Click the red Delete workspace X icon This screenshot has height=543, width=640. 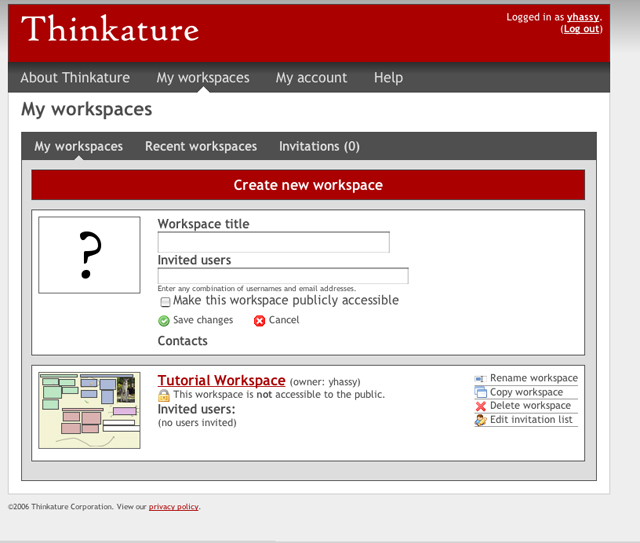click(x=481, y=406)
